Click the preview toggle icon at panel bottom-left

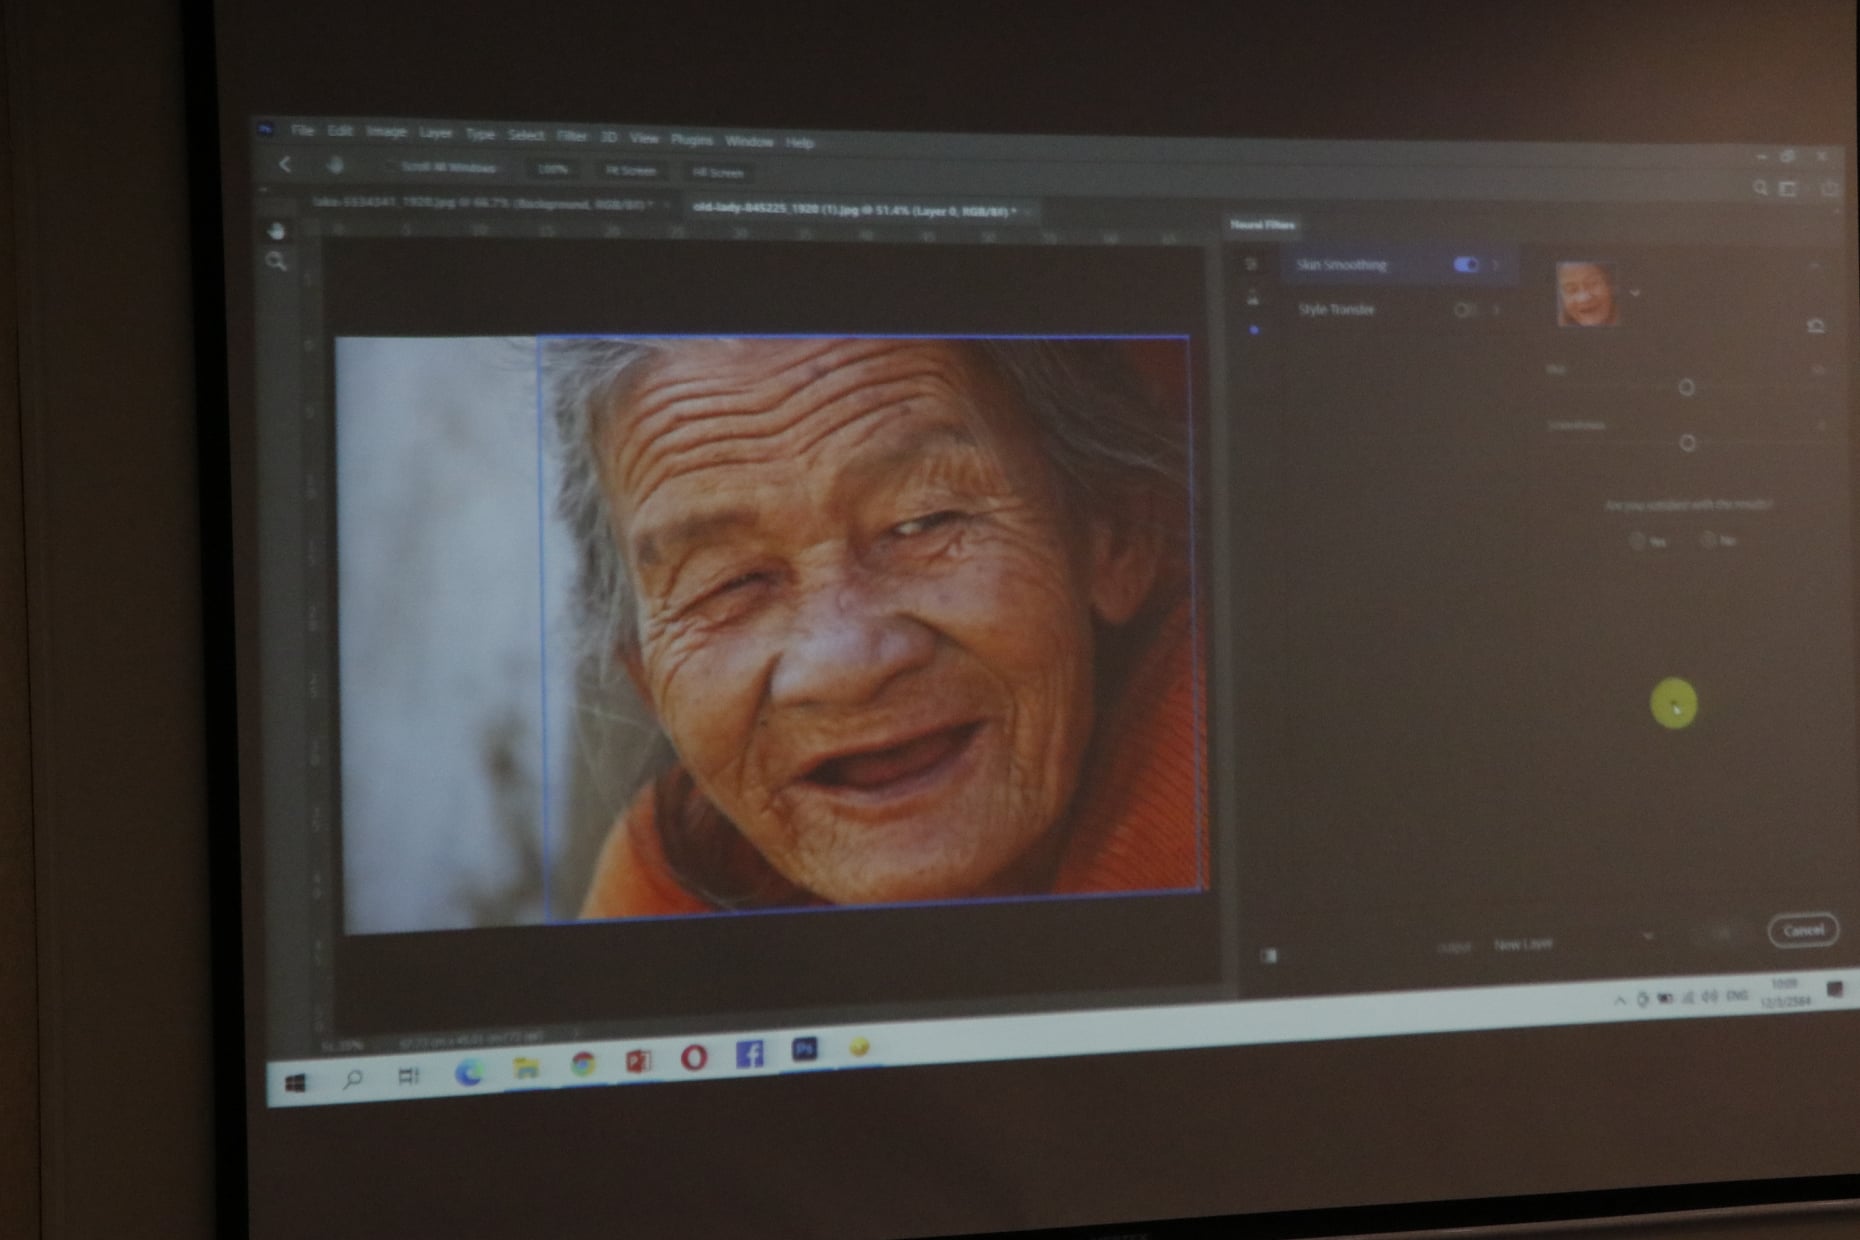pos(1269,956)
